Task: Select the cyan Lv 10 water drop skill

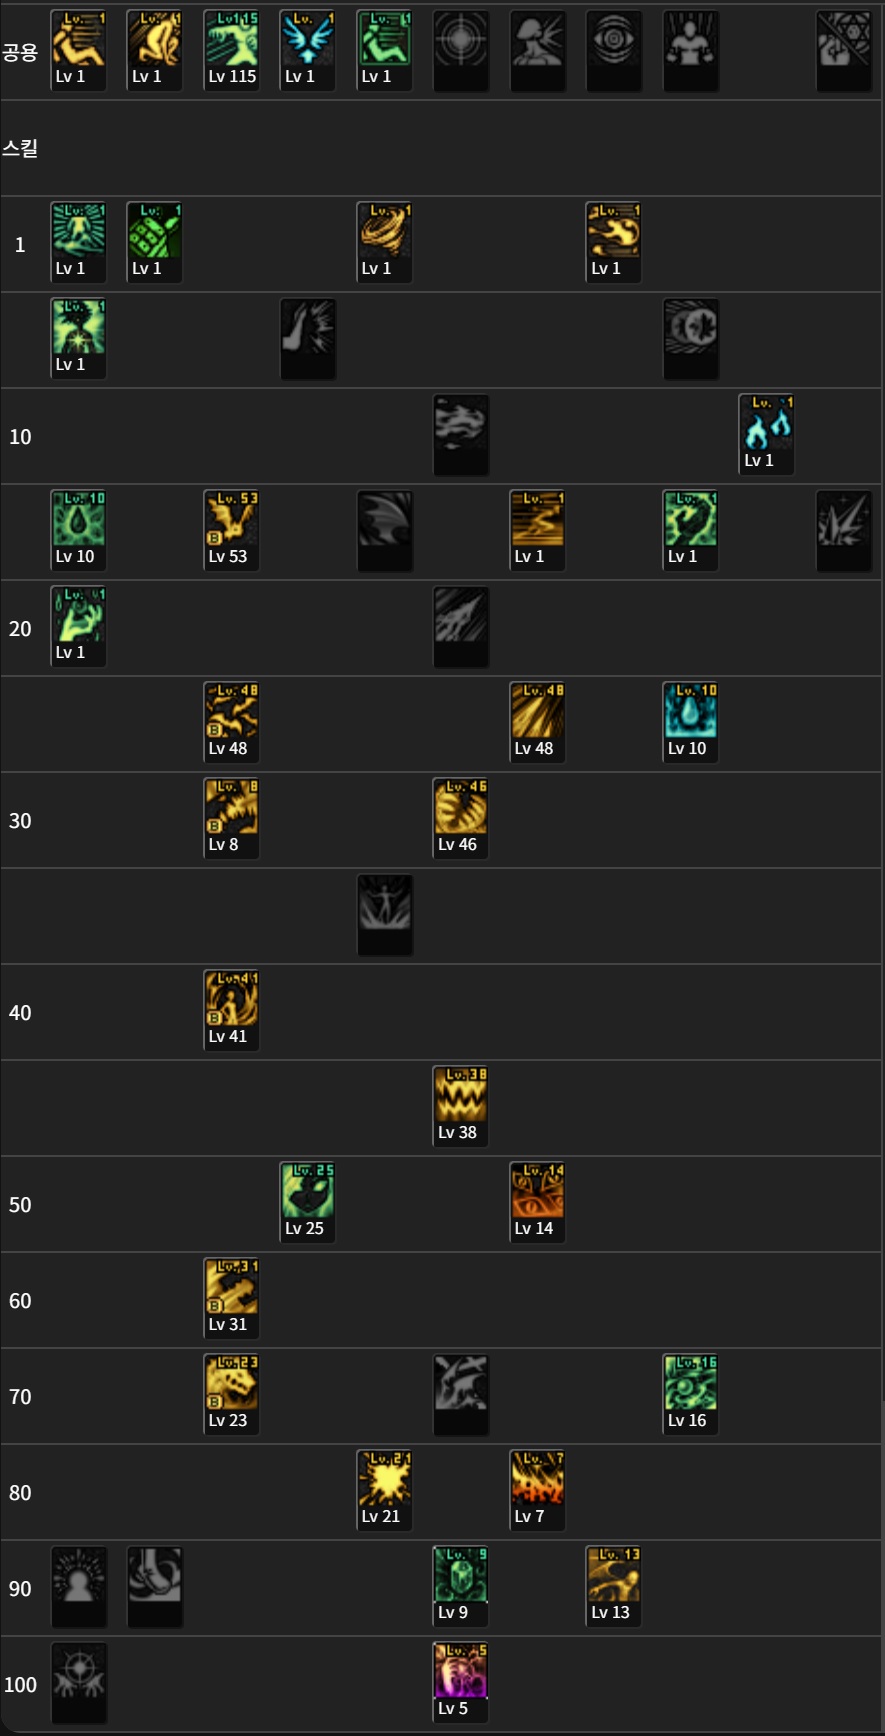Action: click(x=690, y=722)
